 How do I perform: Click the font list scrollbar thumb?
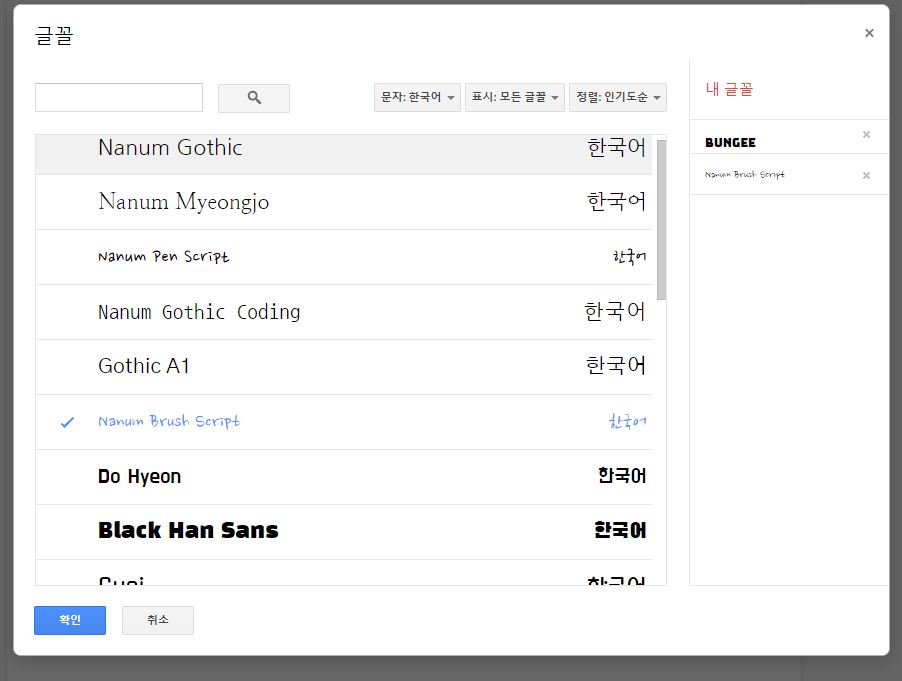click(x=662, y=220)
